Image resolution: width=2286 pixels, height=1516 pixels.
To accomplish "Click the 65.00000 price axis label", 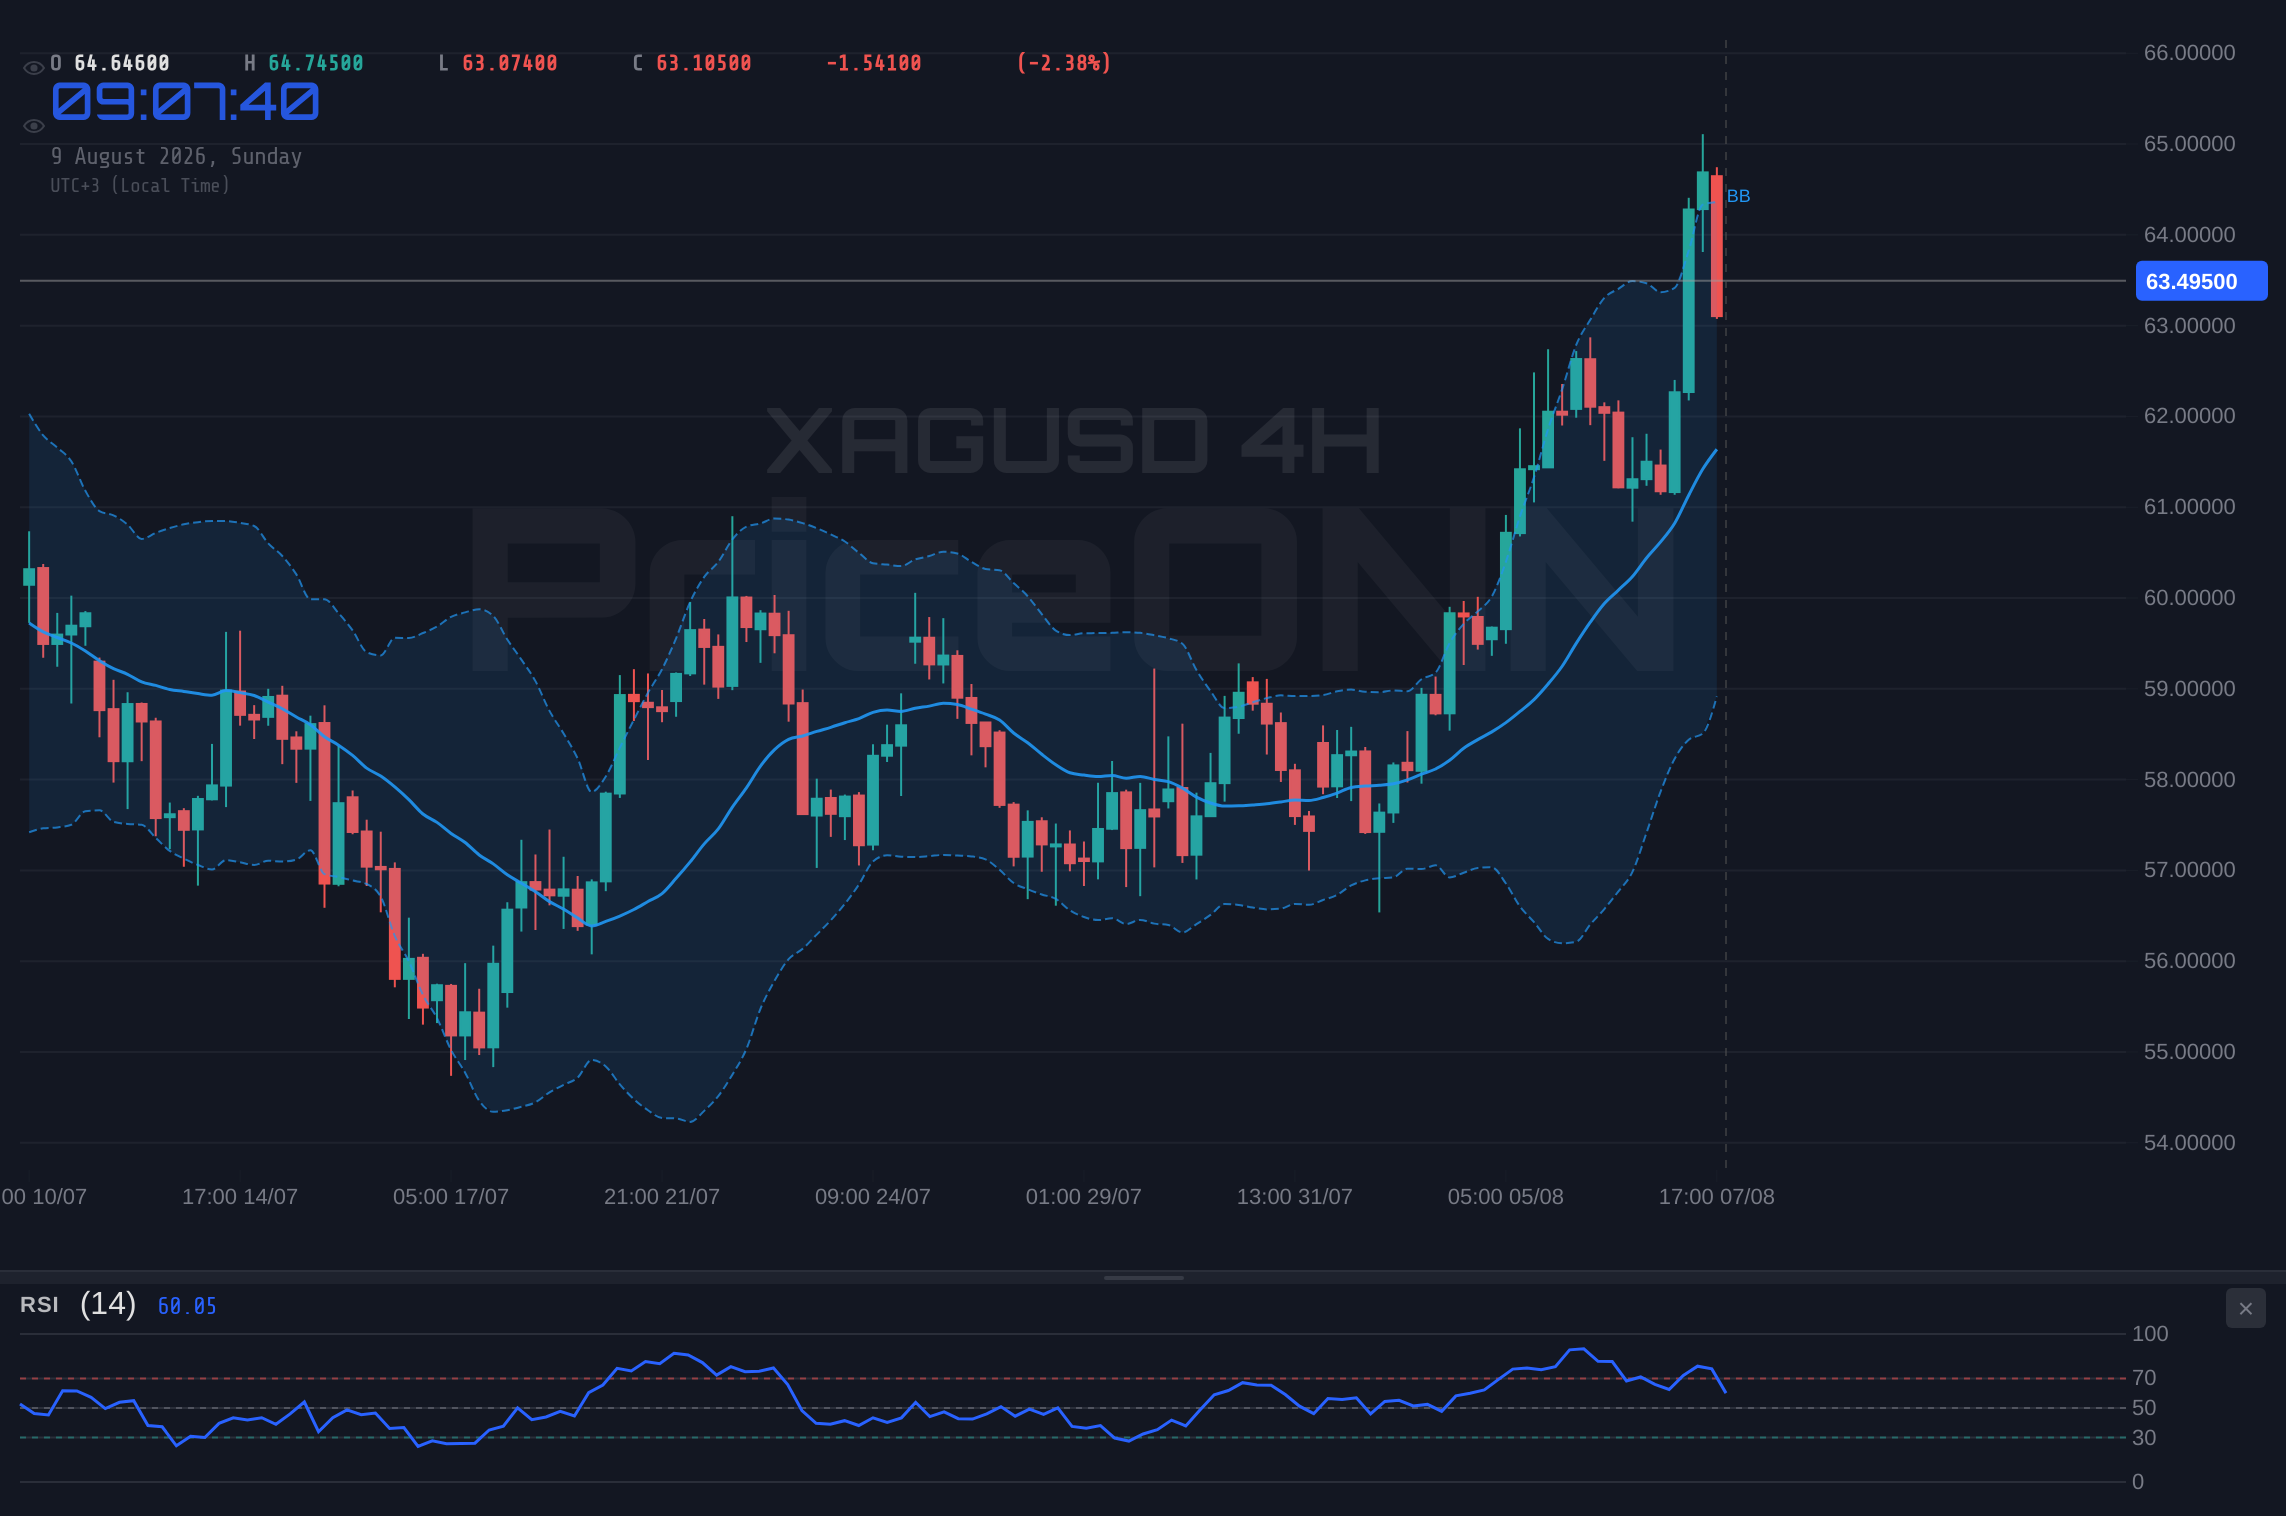I will (x=2189, y=144).
